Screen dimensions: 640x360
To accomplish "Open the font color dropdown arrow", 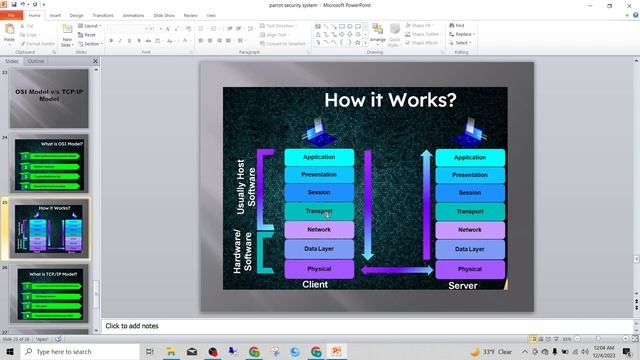I will pos(190,41).
